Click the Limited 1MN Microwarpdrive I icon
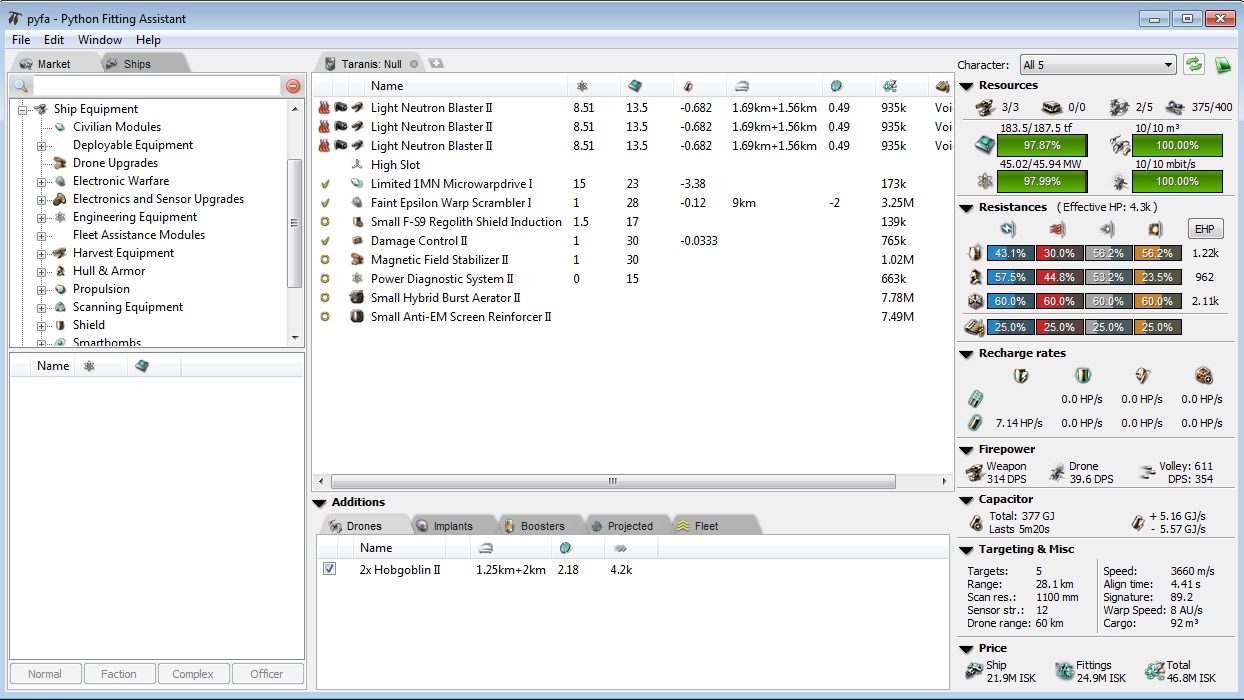 [x=357, y=184]
